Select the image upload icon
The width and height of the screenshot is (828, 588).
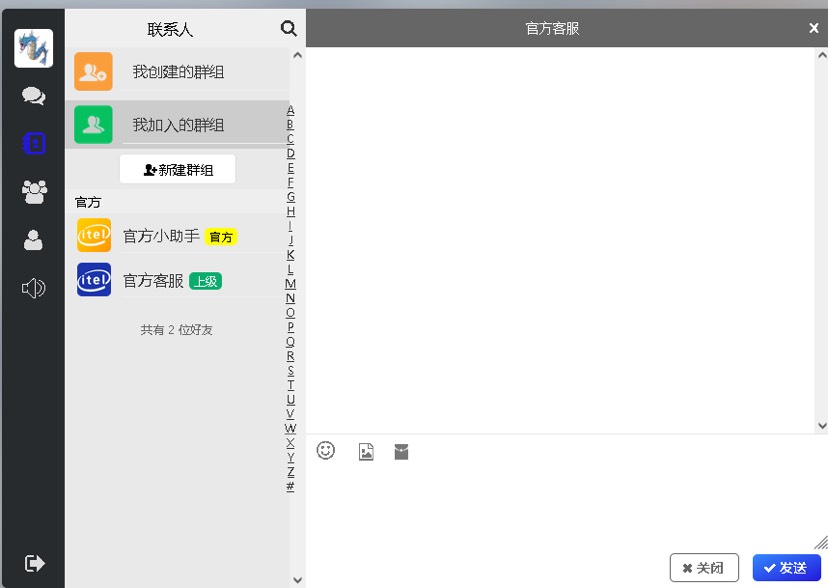[365, 451]
